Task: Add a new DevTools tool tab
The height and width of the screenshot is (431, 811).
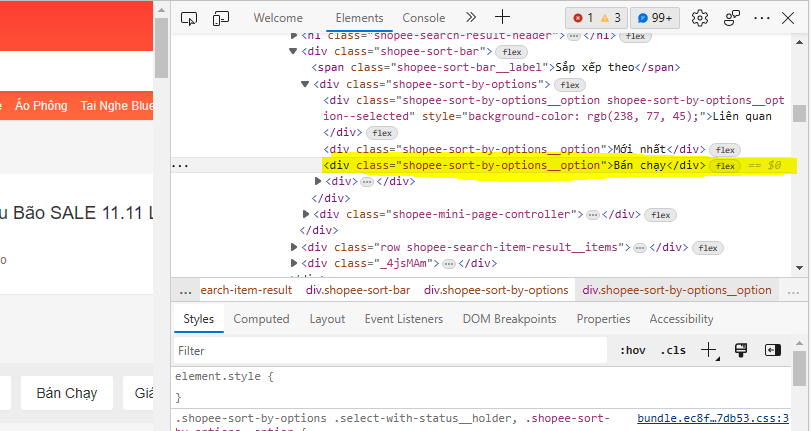Action: click(x=502, y=18)
